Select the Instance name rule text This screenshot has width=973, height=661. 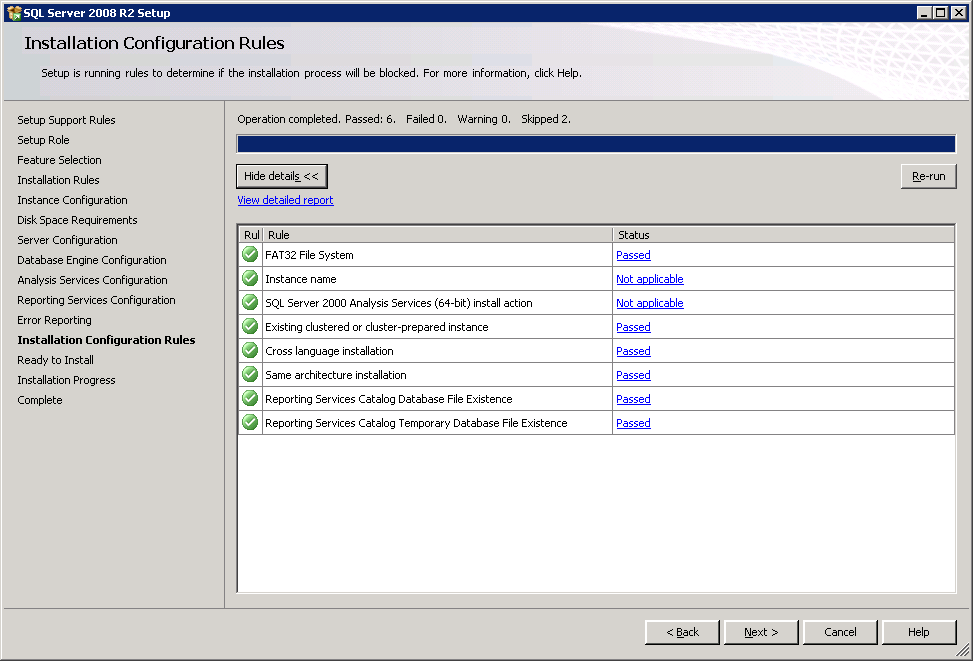pyautogui.click(x=301, y=279)
